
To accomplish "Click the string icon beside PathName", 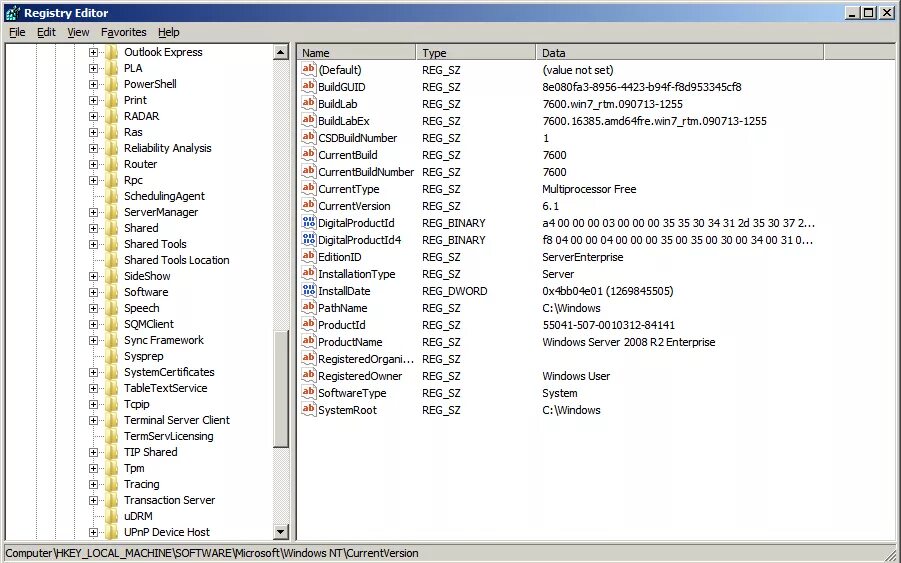I will click(309, 307).
